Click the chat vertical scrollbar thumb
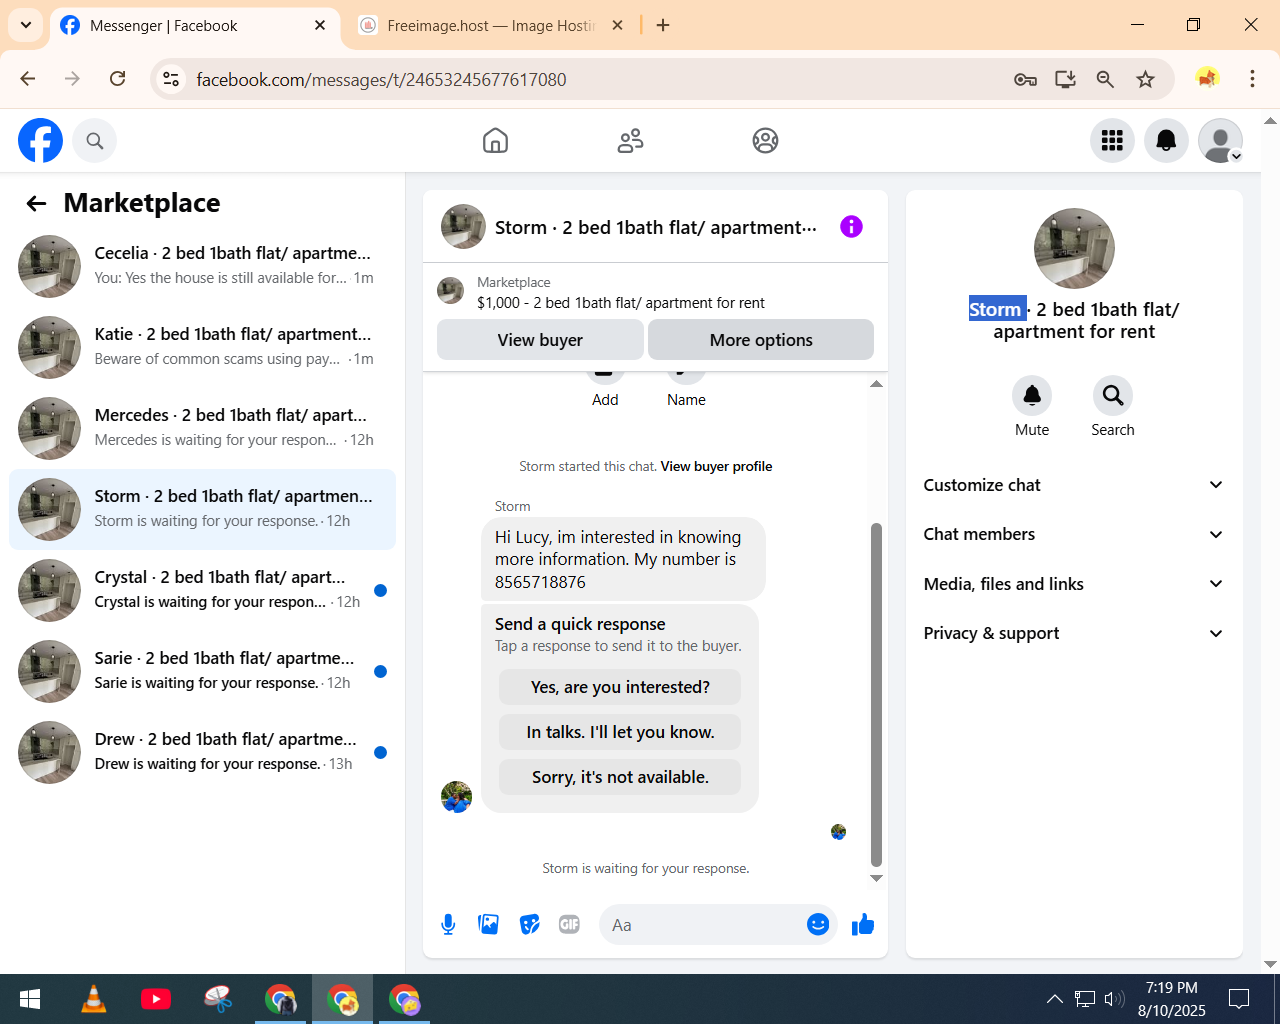The width and height of the screenshot is (1280, 1024). [876, 695]
